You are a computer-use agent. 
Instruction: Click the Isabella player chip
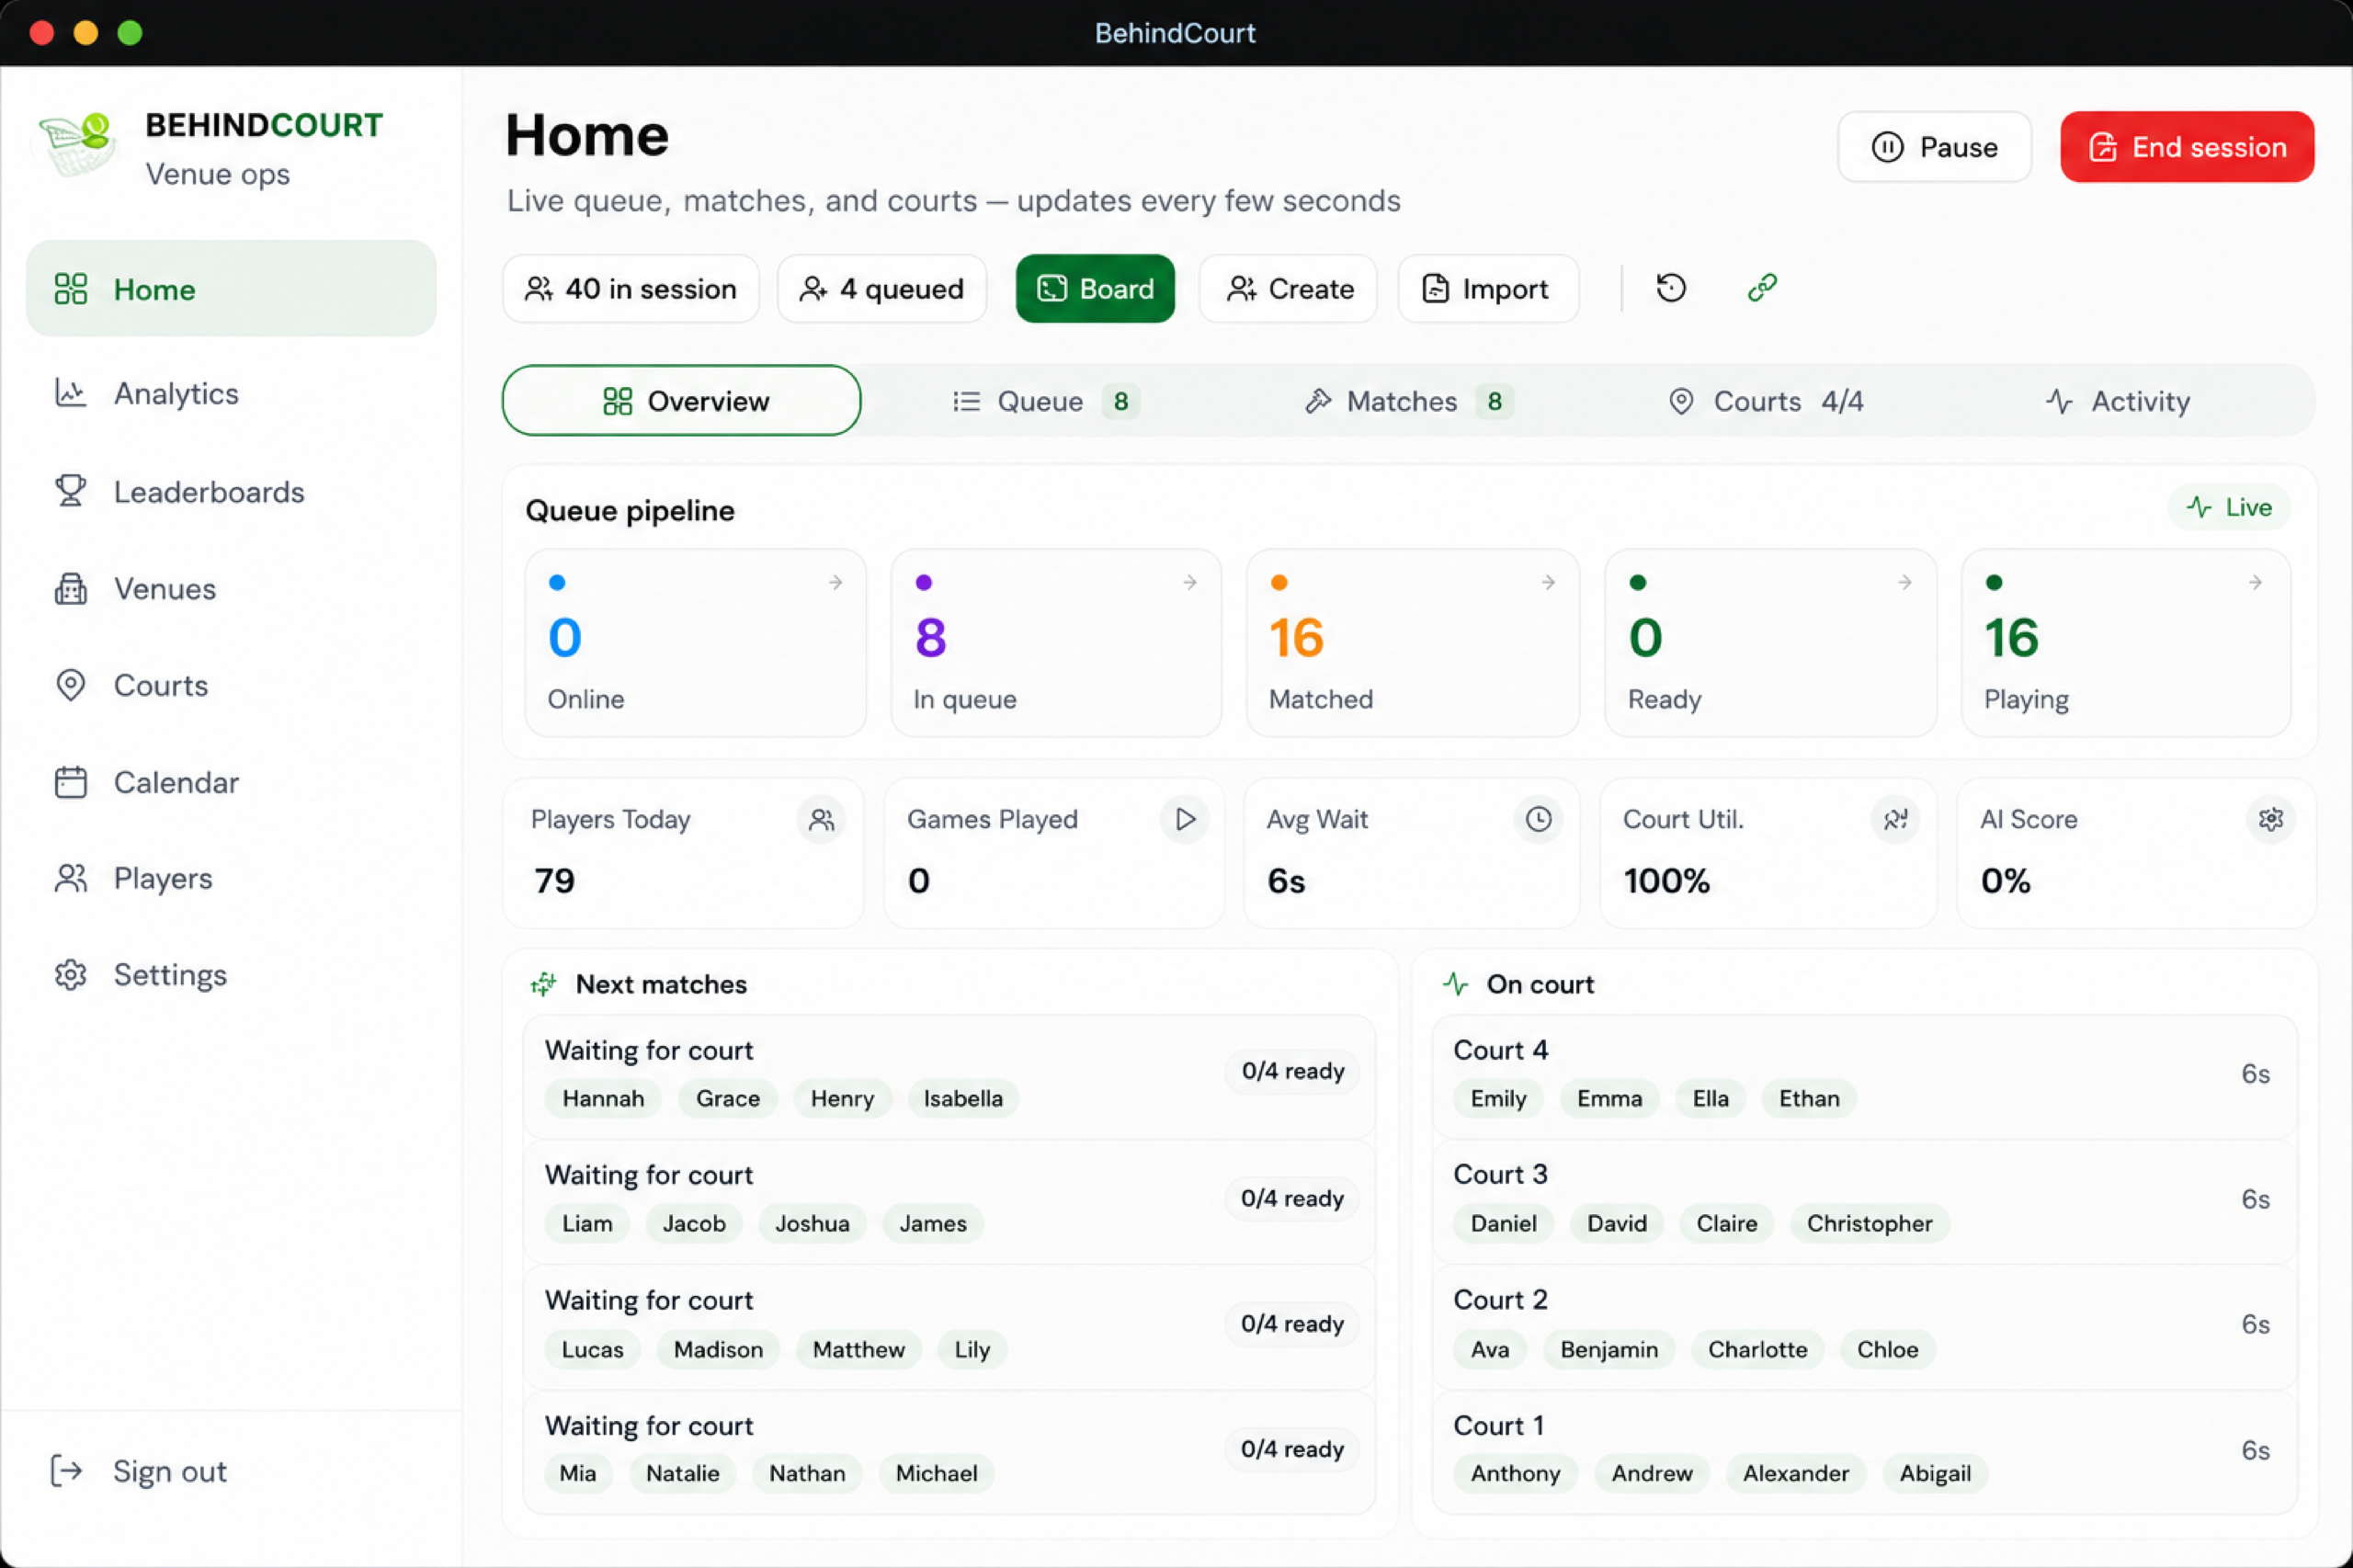pos(963,1099)
